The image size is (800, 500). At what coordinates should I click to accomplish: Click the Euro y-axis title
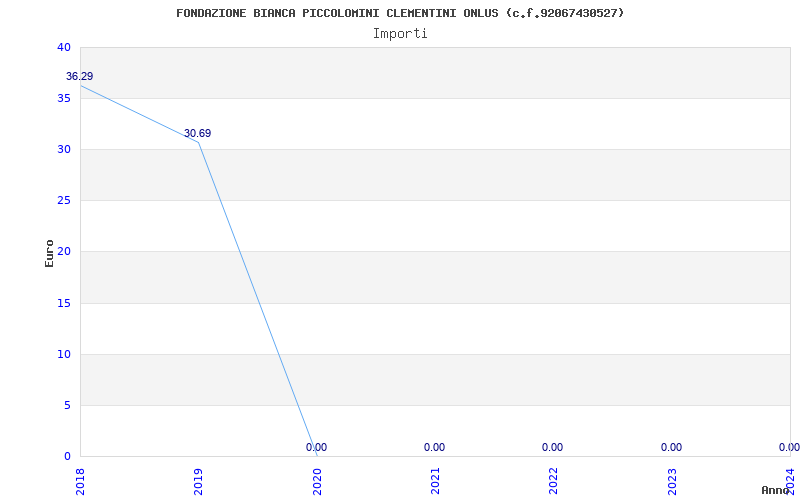pos(49,253)
